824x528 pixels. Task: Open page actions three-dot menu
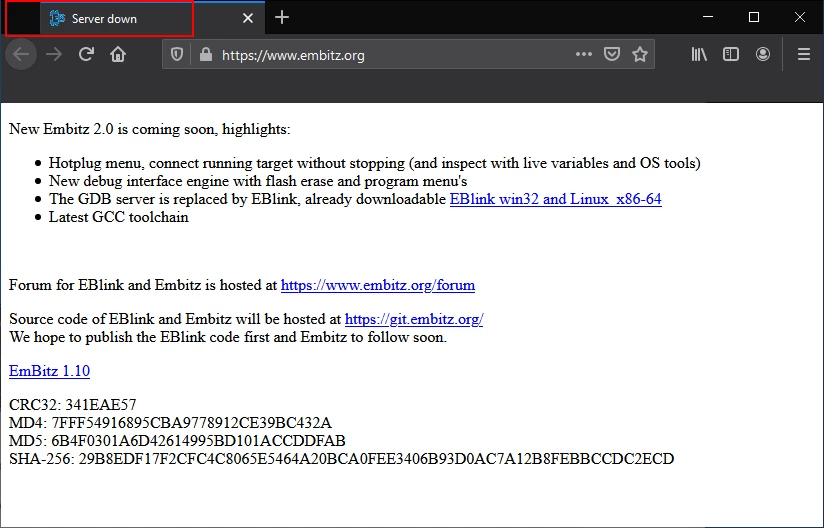tap(583, 54)
